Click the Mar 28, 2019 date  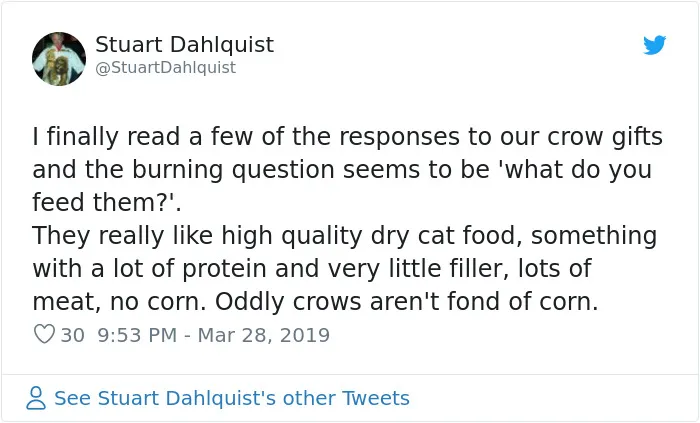click(x=263, y=335)
